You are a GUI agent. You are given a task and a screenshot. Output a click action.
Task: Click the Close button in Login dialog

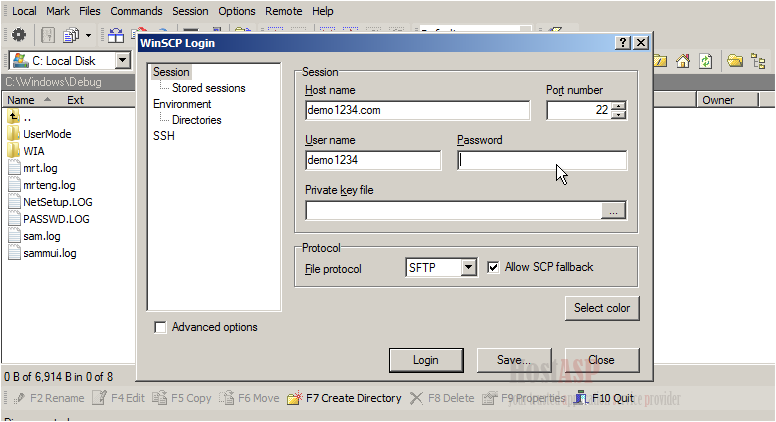click(602, 360)
